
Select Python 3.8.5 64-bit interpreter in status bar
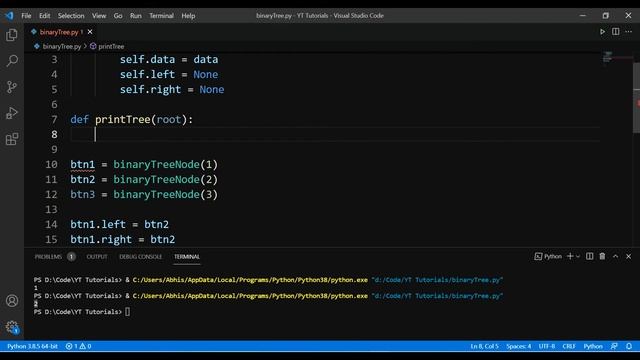(32, 346)
